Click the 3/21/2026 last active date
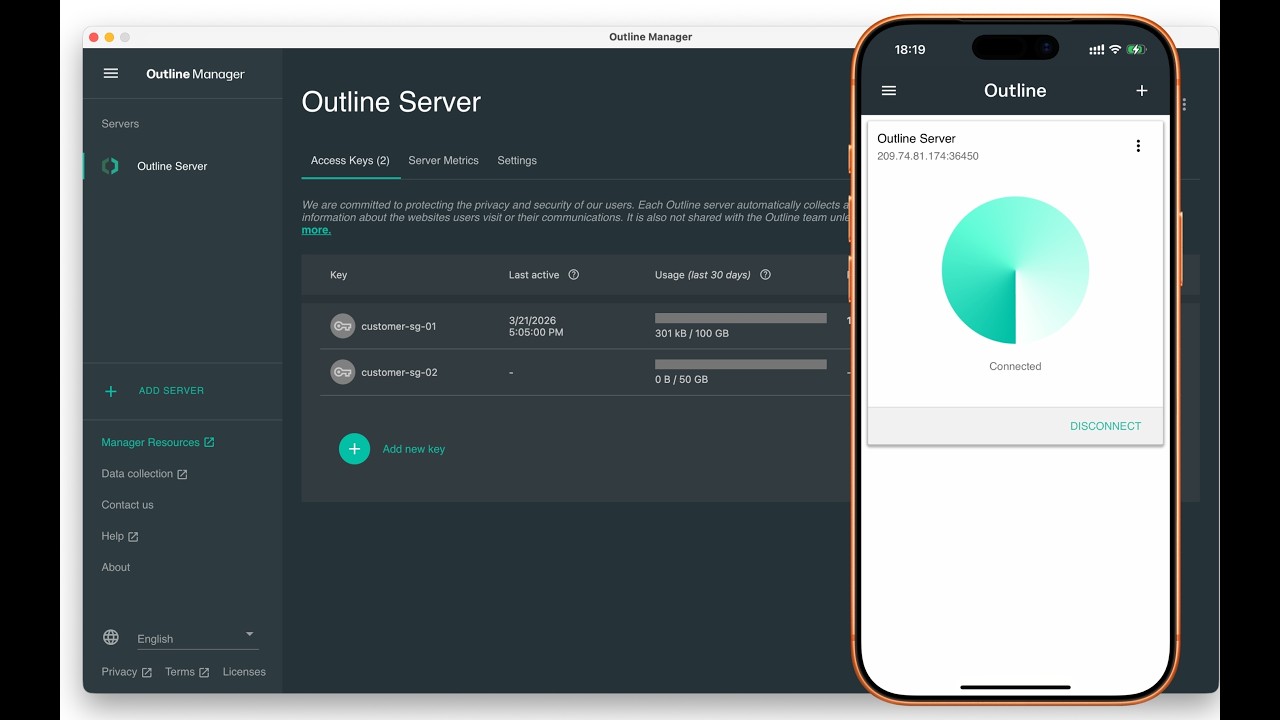Viewport: 1280px width, 720px height. pos(532,321)
